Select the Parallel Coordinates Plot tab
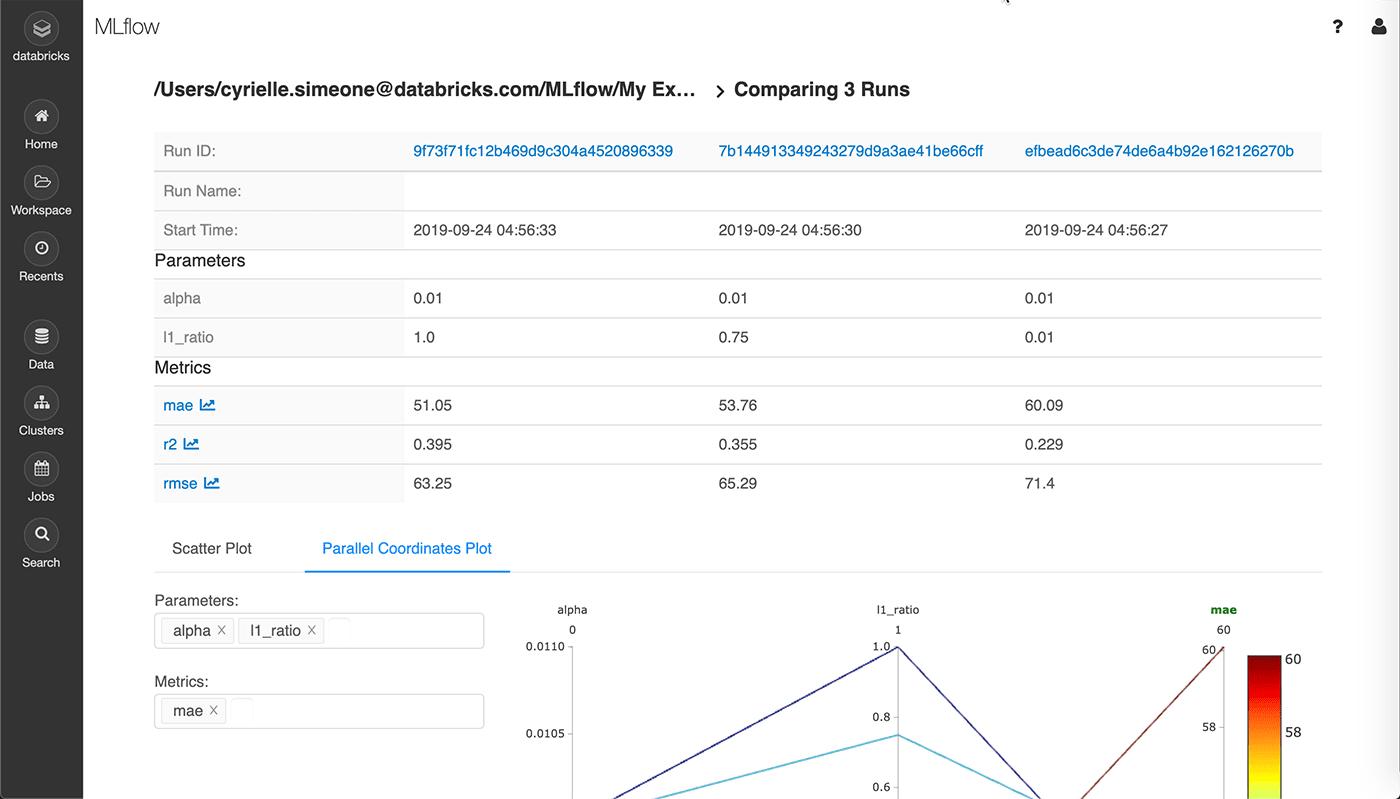Screen dimensions: 1400x799 (407, 549)
